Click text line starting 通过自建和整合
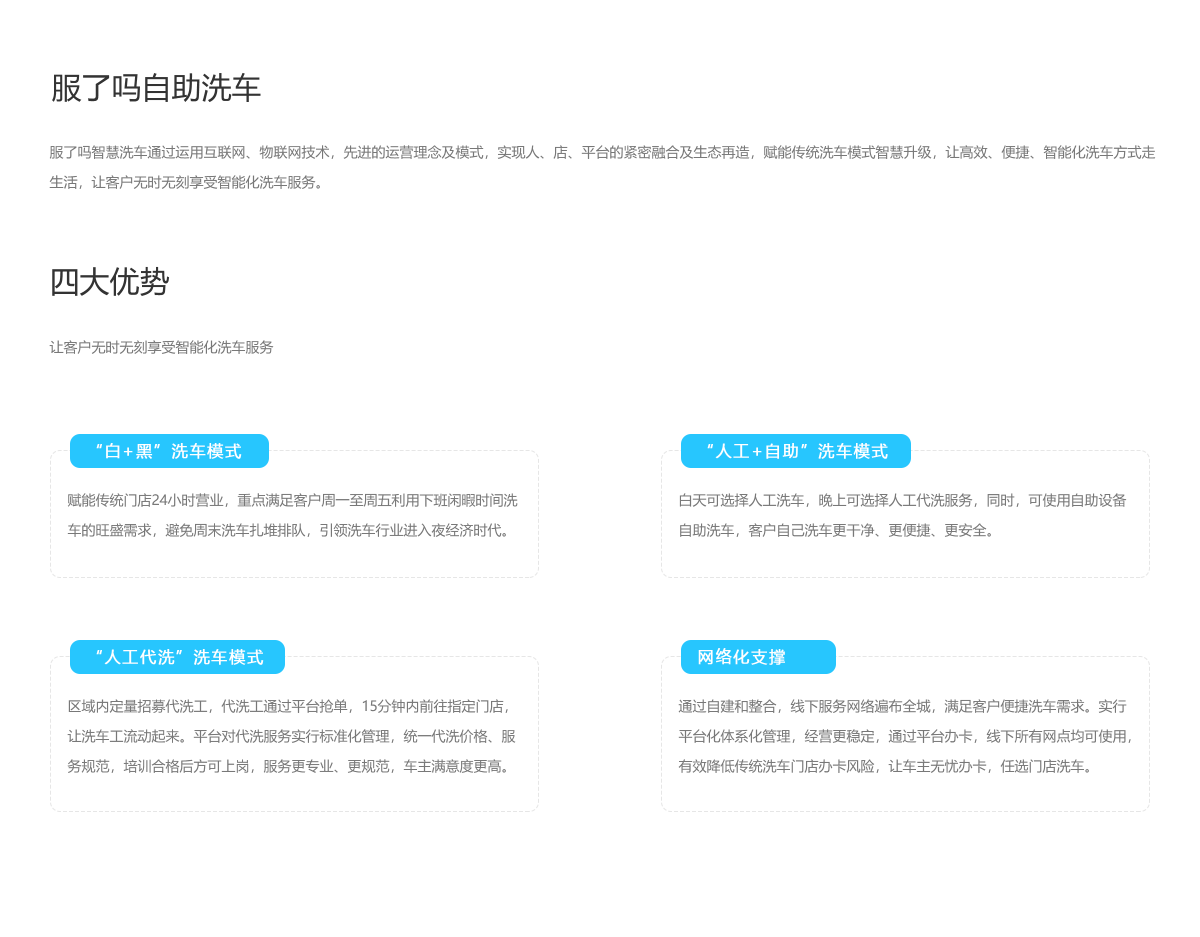The height and width of the screenshot is (937, 1200). pyautogui.click(x=902, y=706)
